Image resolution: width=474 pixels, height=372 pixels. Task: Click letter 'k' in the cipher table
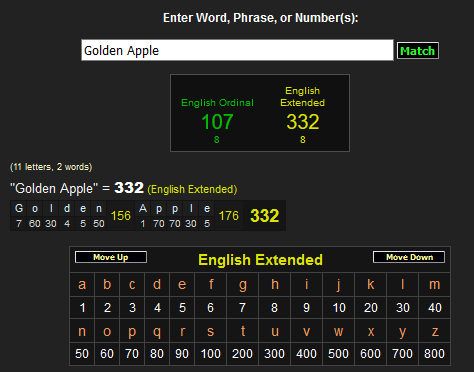(x=371, y=284)
